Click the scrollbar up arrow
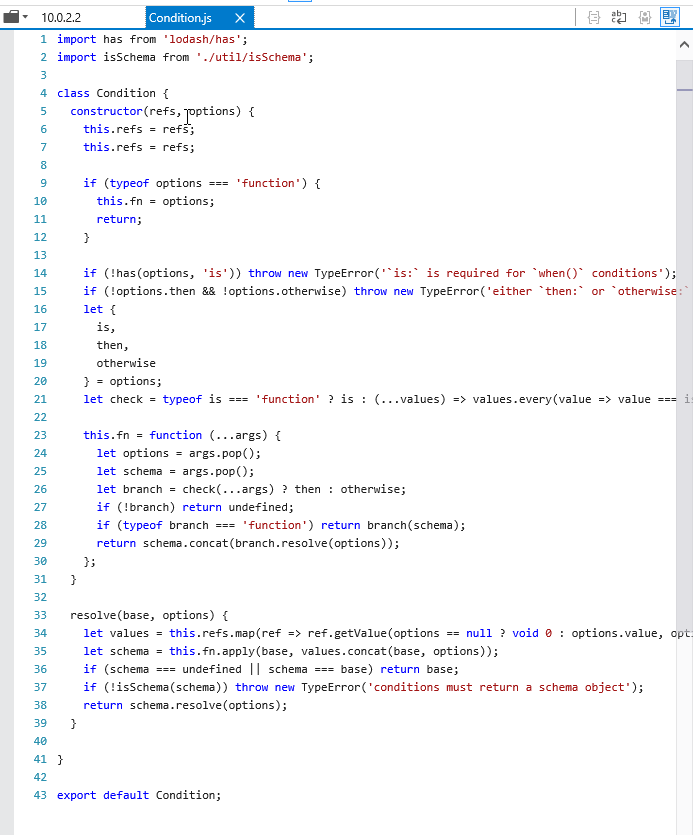Screen dimensions: 693x835 [x=684, y=45]
